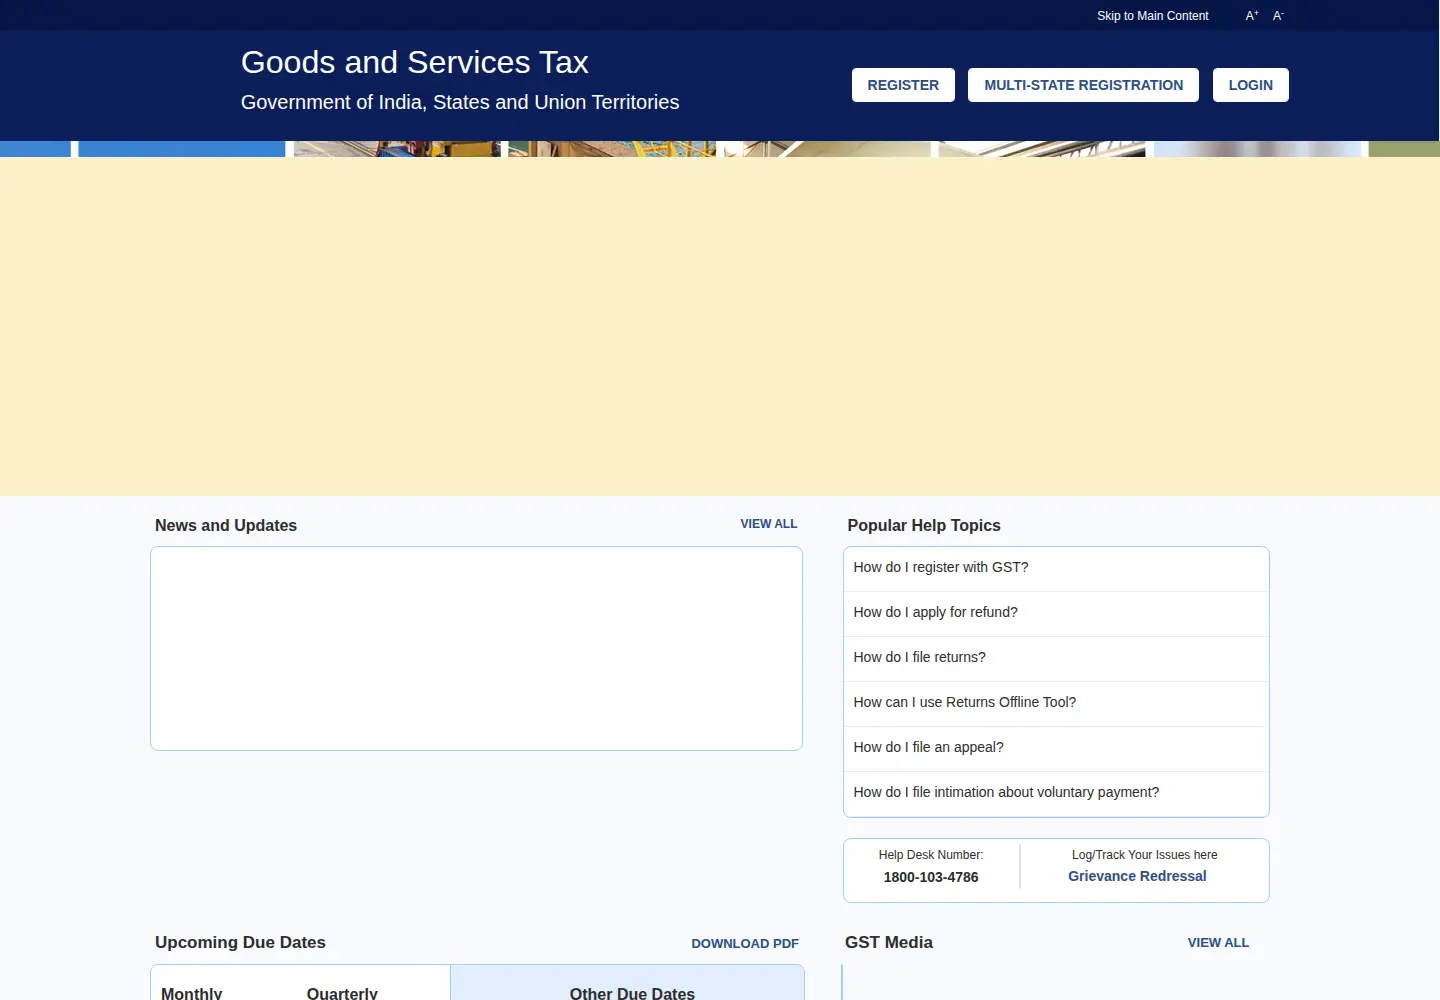Click the help desk number 1800-103-4786
The image size is (1440, 1000).
931,877
